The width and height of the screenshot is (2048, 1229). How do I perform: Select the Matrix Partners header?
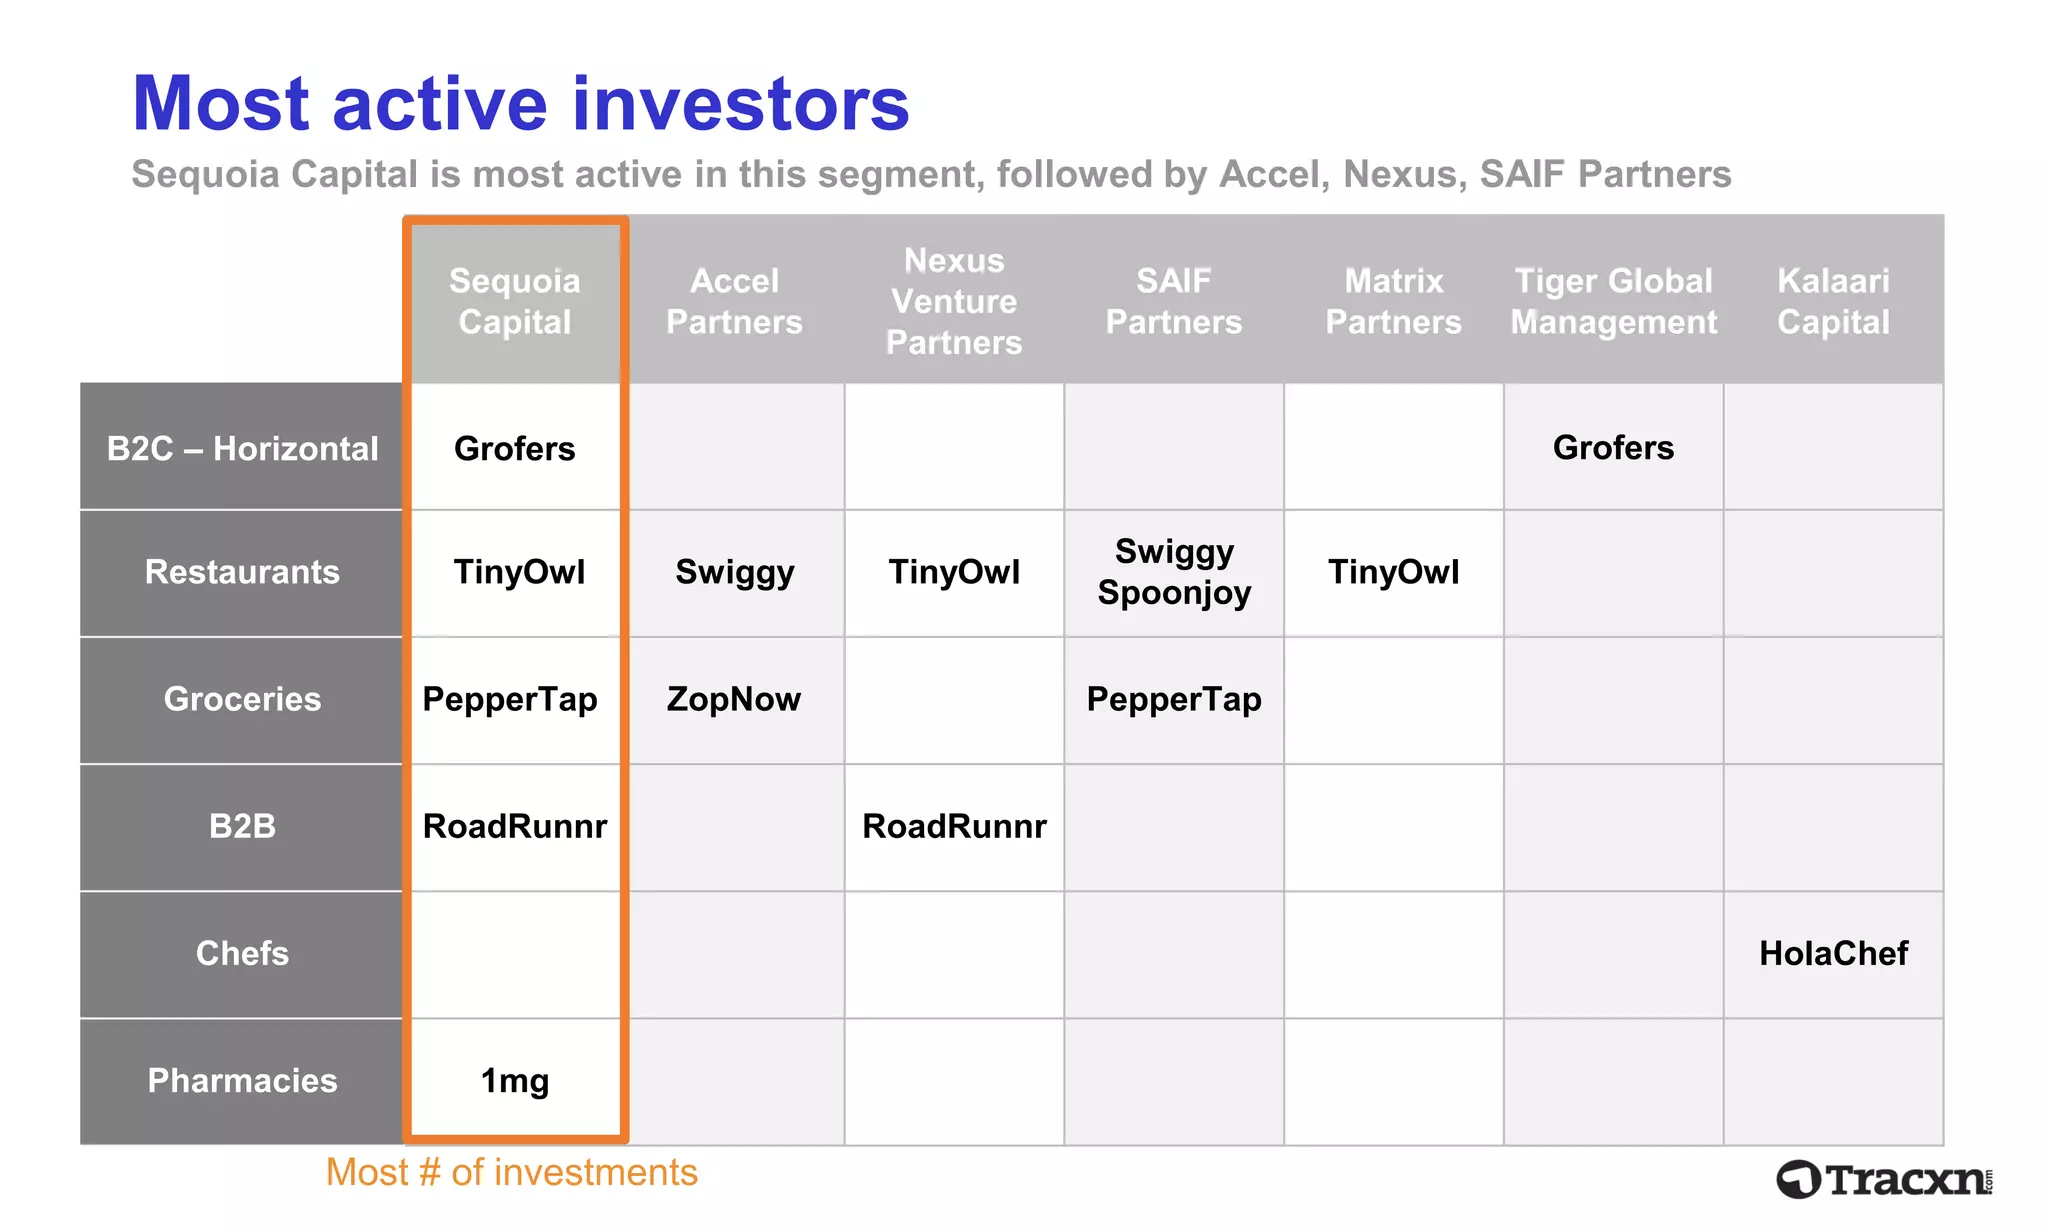[x=1394, y=301]
